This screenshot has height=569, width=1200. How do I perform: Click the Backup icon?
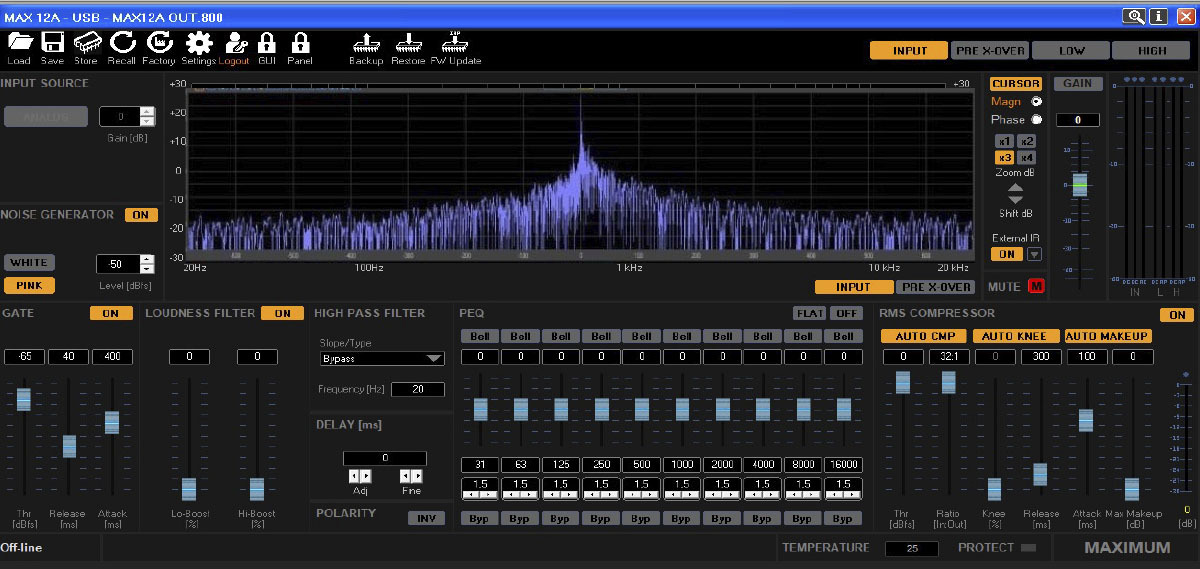(x=366, y=42)
